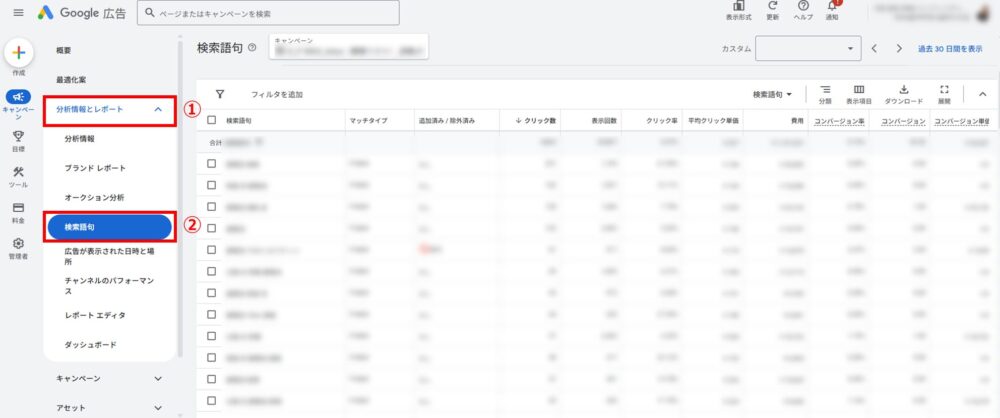Click the 作成 plus button

[x=19, y=53]
